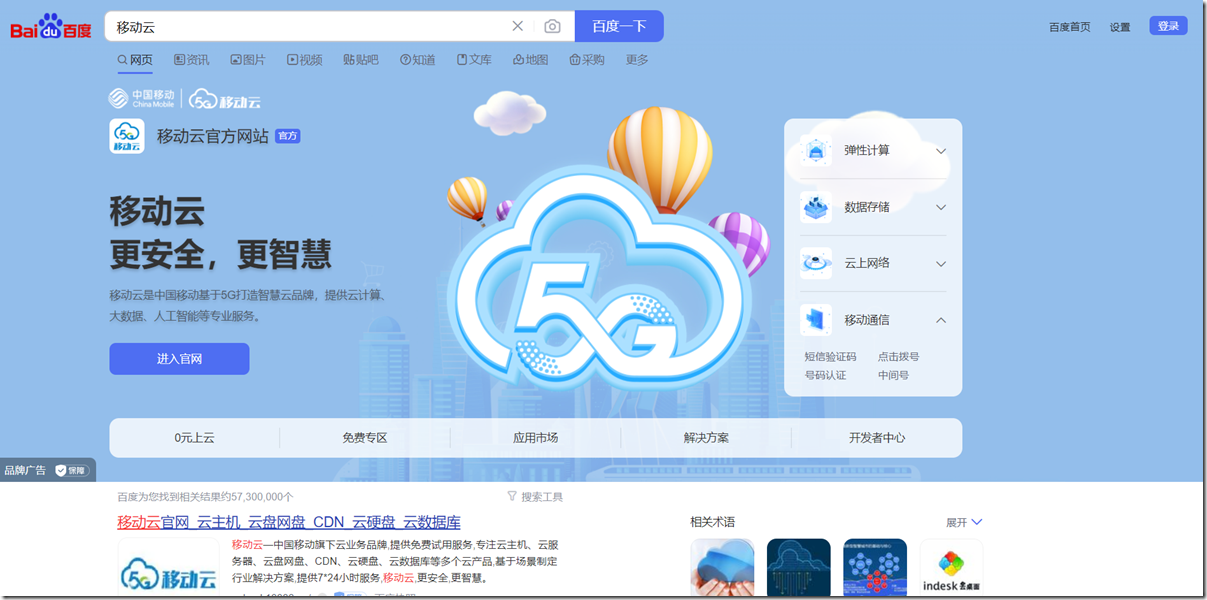Click the Baidu logo
This screenshot has height=600, width=1207.
click(50, 26)
